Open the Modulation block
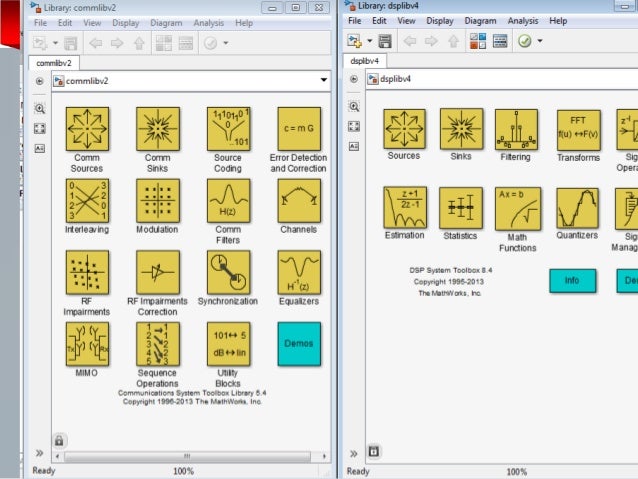 [158, 201]
